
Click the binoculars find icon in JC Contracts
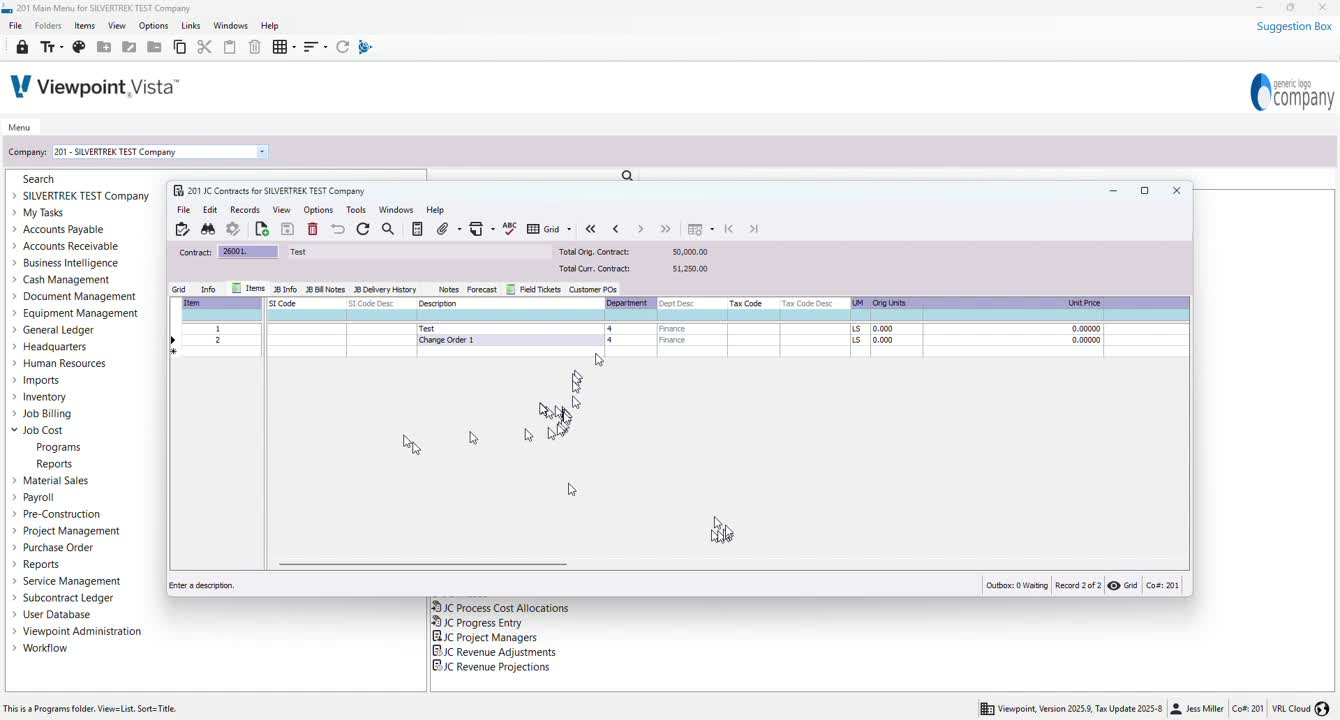[x=208, y=229]
